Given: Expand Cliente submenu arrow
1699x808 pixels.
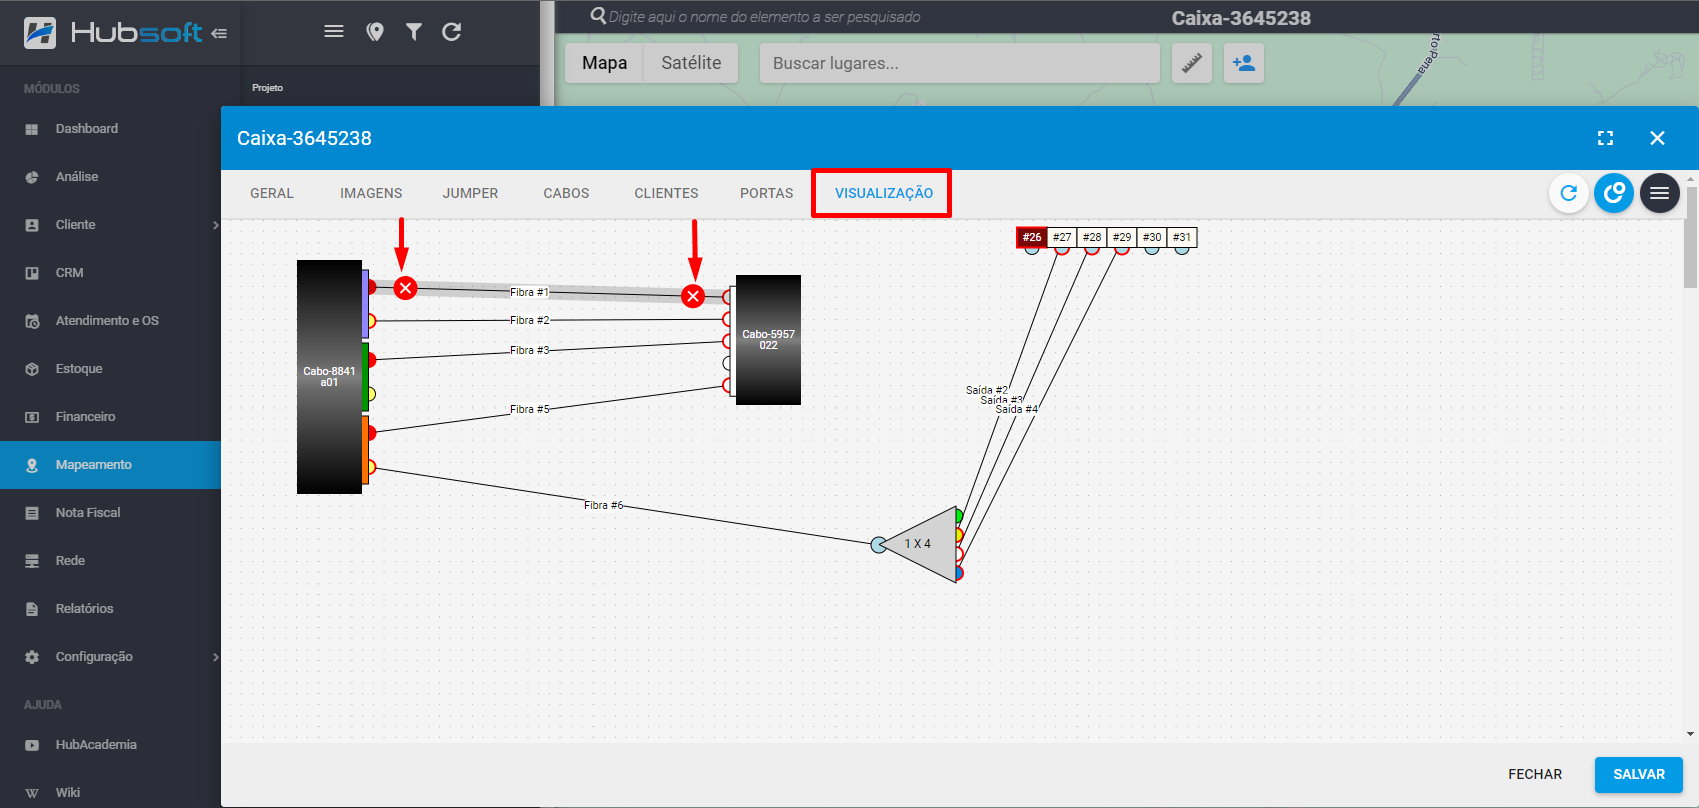Looking at the screenshot, I should (x=215, y=225).
